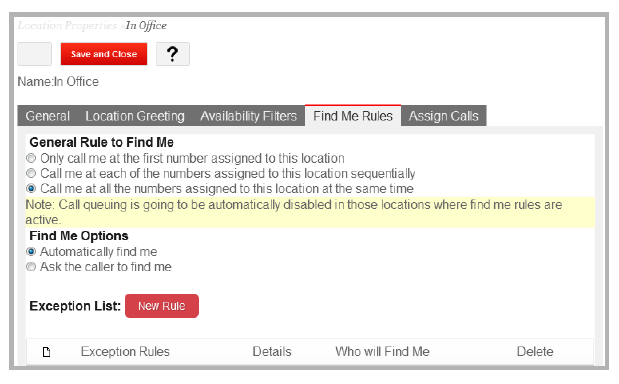Click the question mark help icon
Viewport: 619px width, 384px height.
[173, 54]
